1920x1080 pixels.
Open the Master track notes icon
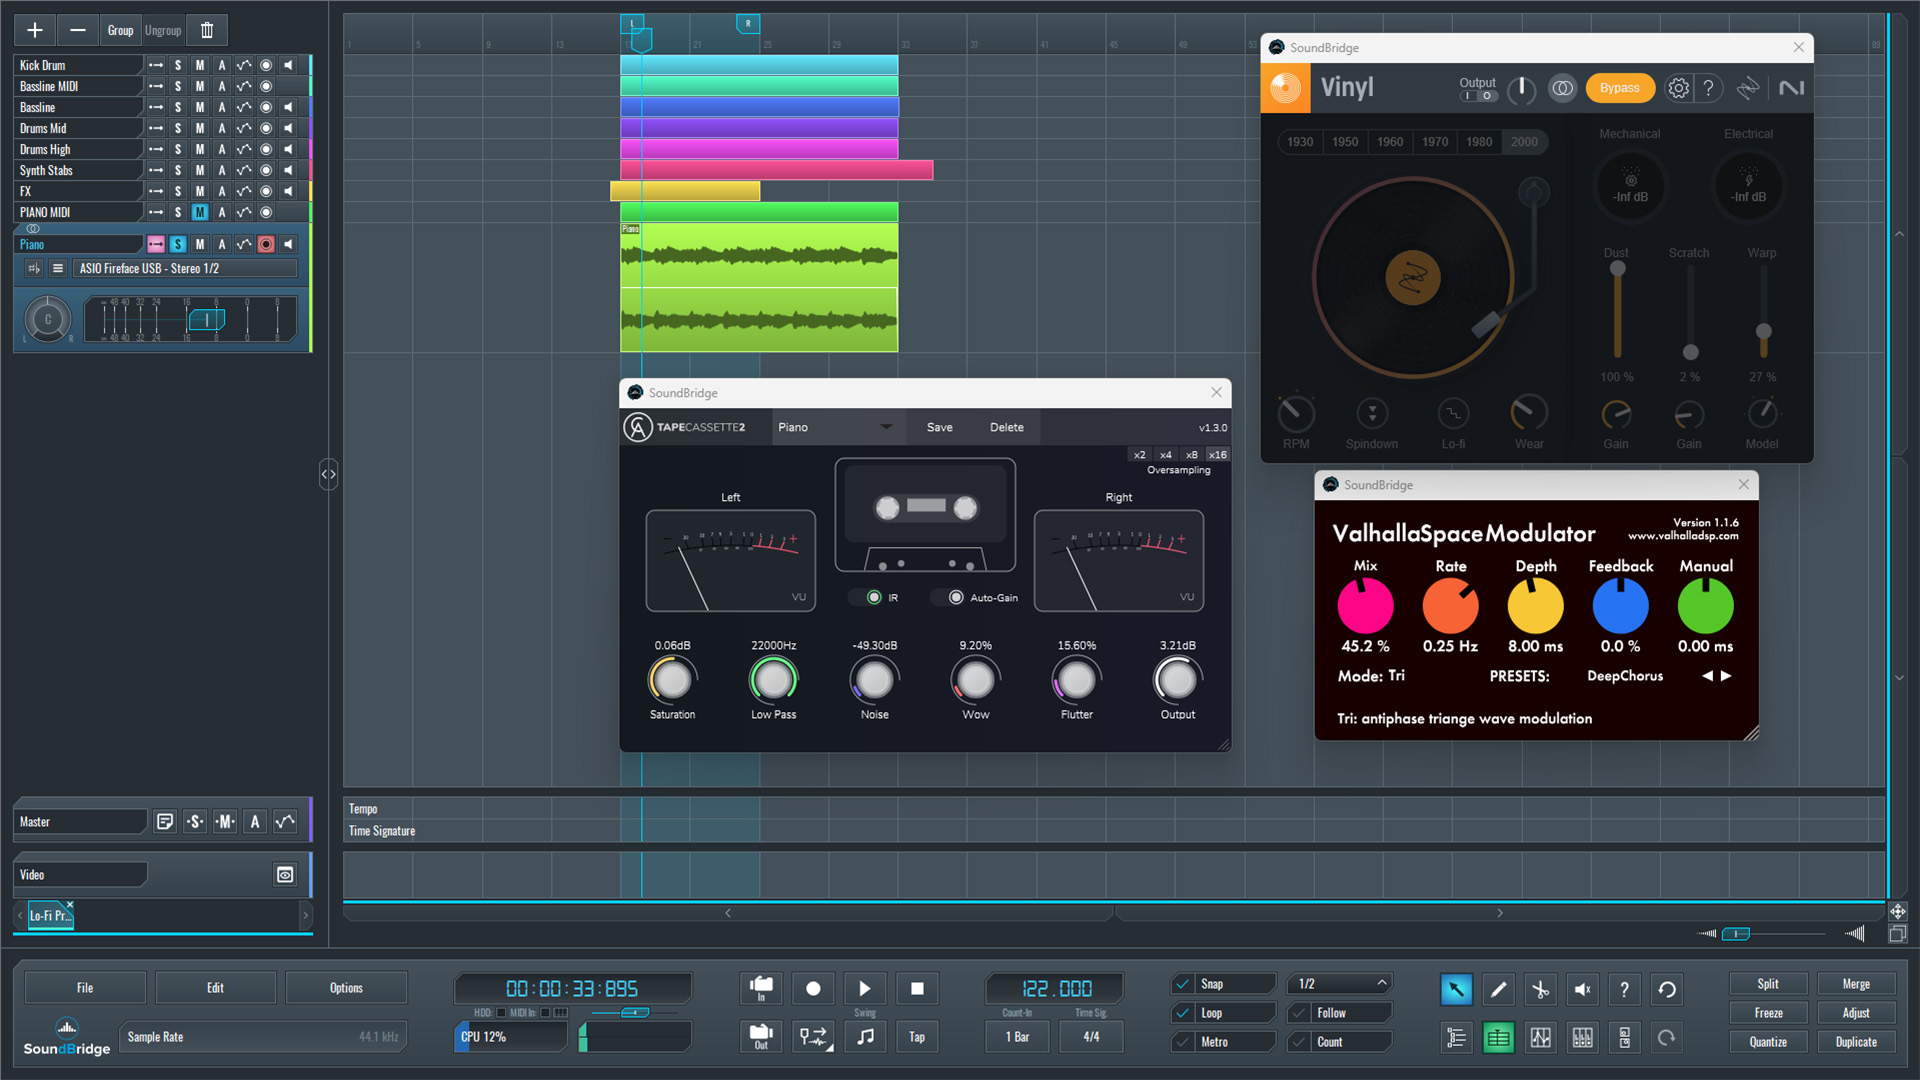[165, 822]
